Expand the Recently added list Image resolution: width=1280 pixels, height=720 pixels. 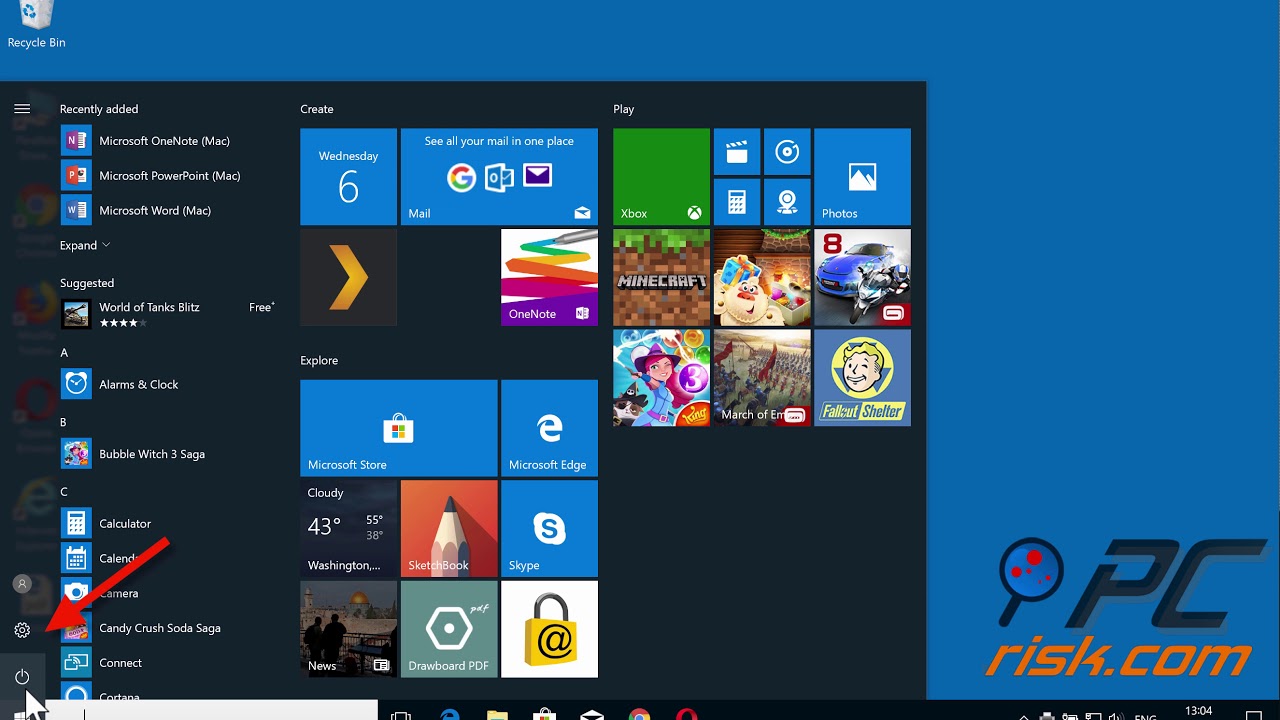(85, 245)
